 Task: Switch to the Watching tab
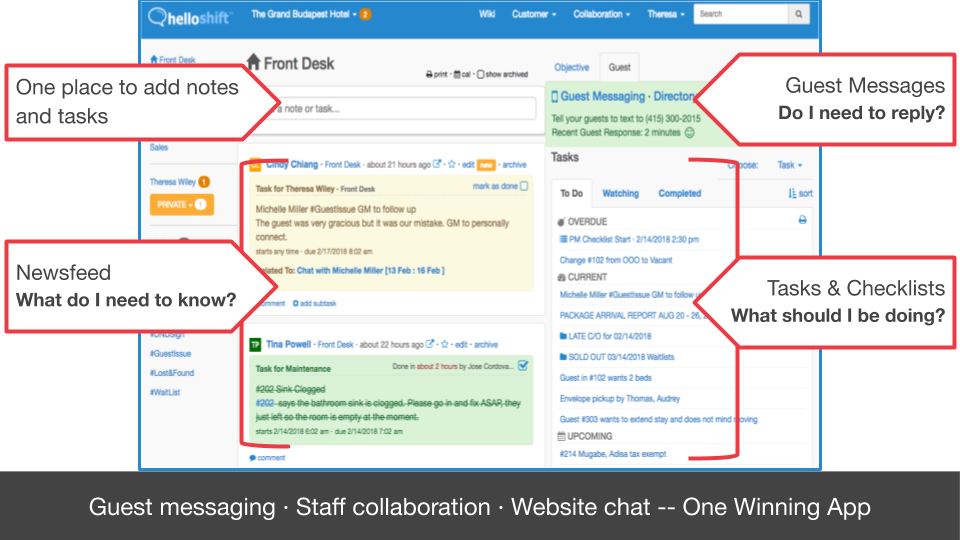click(x=620, y=194)
